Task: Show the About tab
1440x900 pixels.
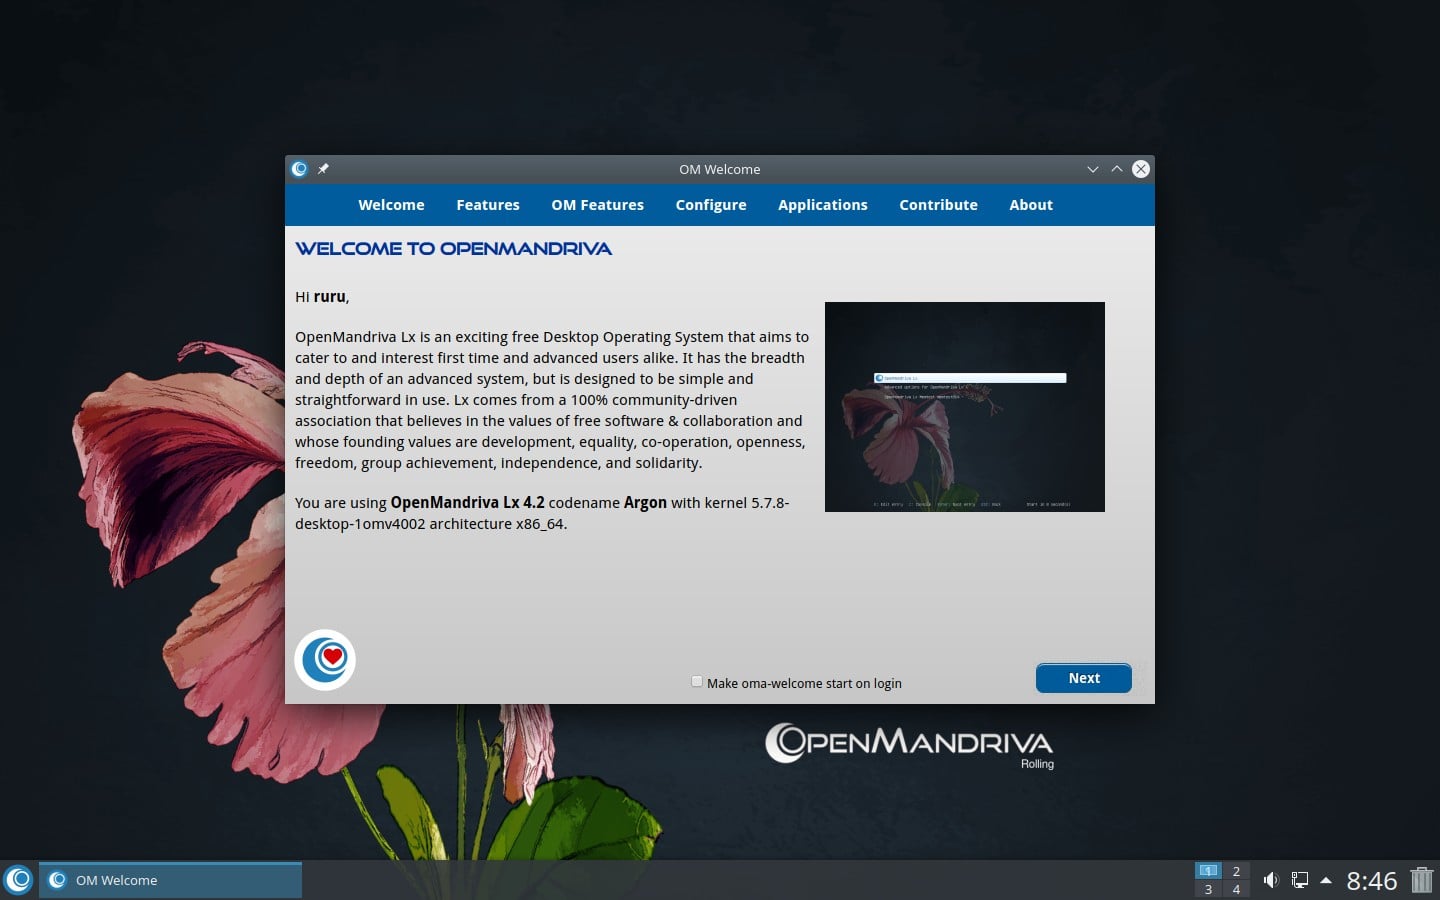Action: [1031, 205]
